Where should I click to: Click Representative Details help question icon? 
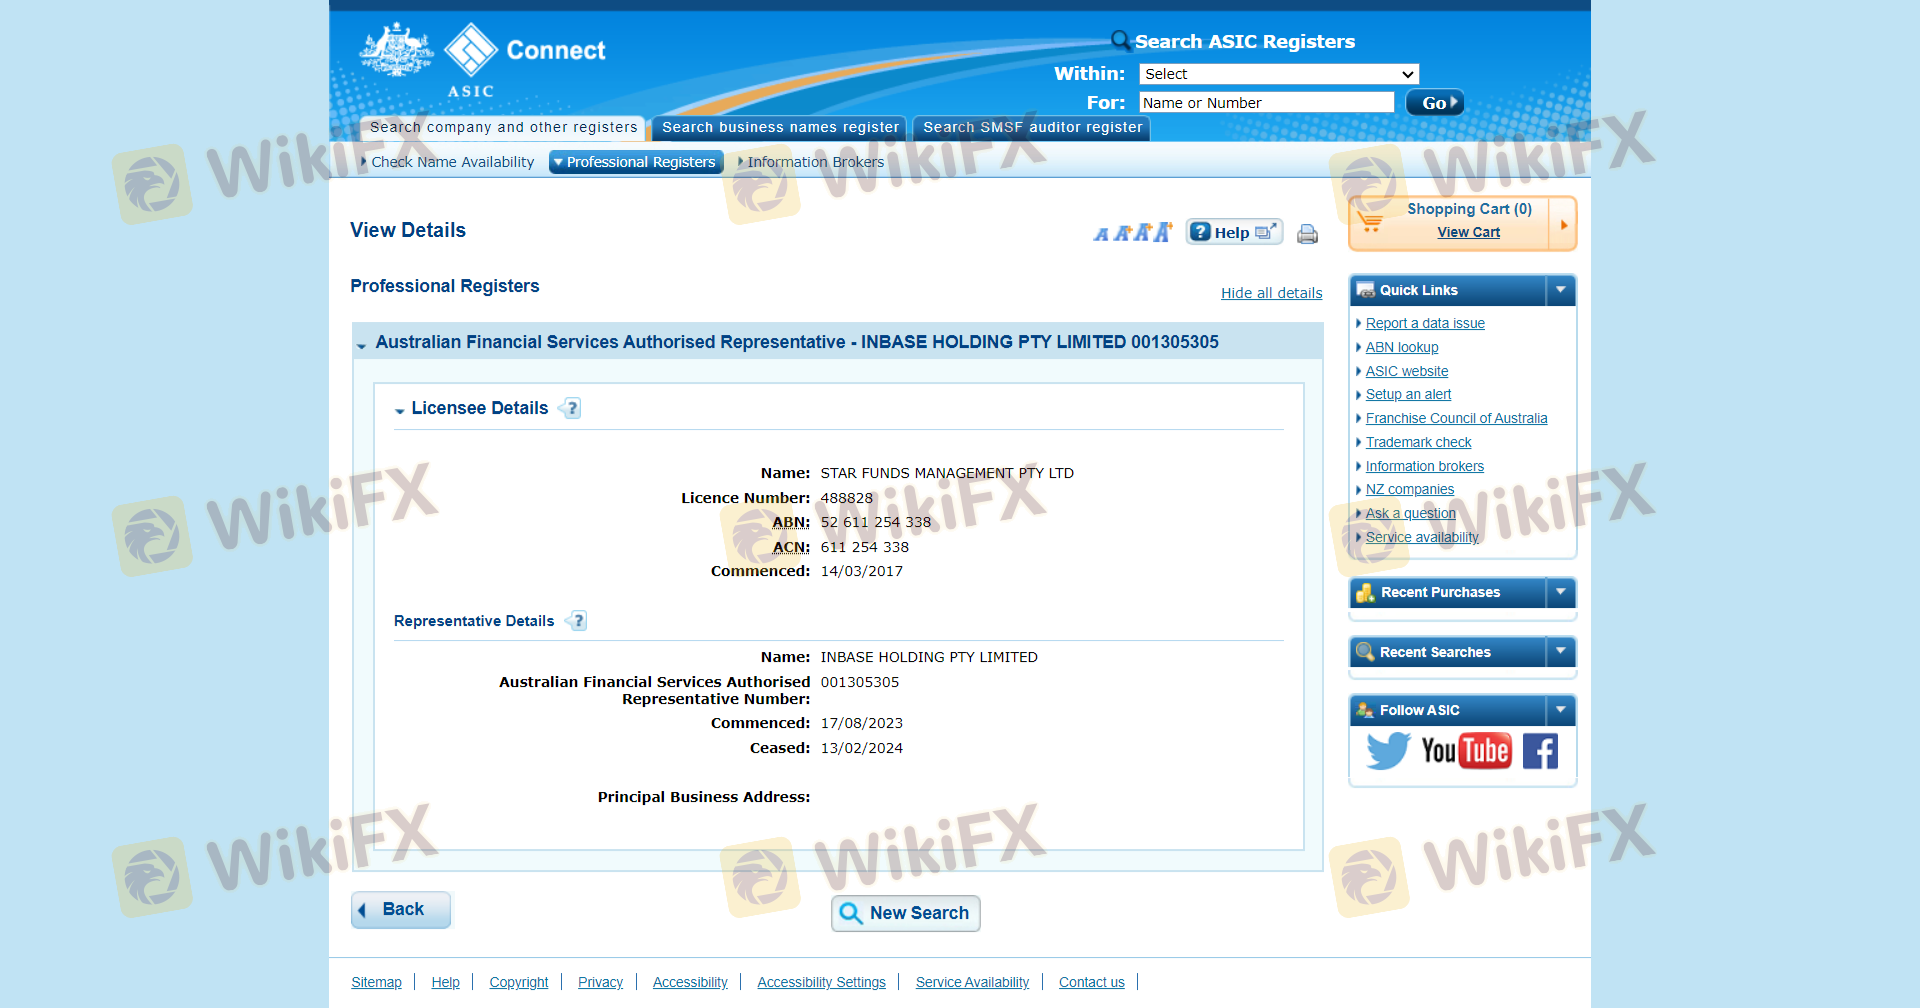[x=577, y=621]
